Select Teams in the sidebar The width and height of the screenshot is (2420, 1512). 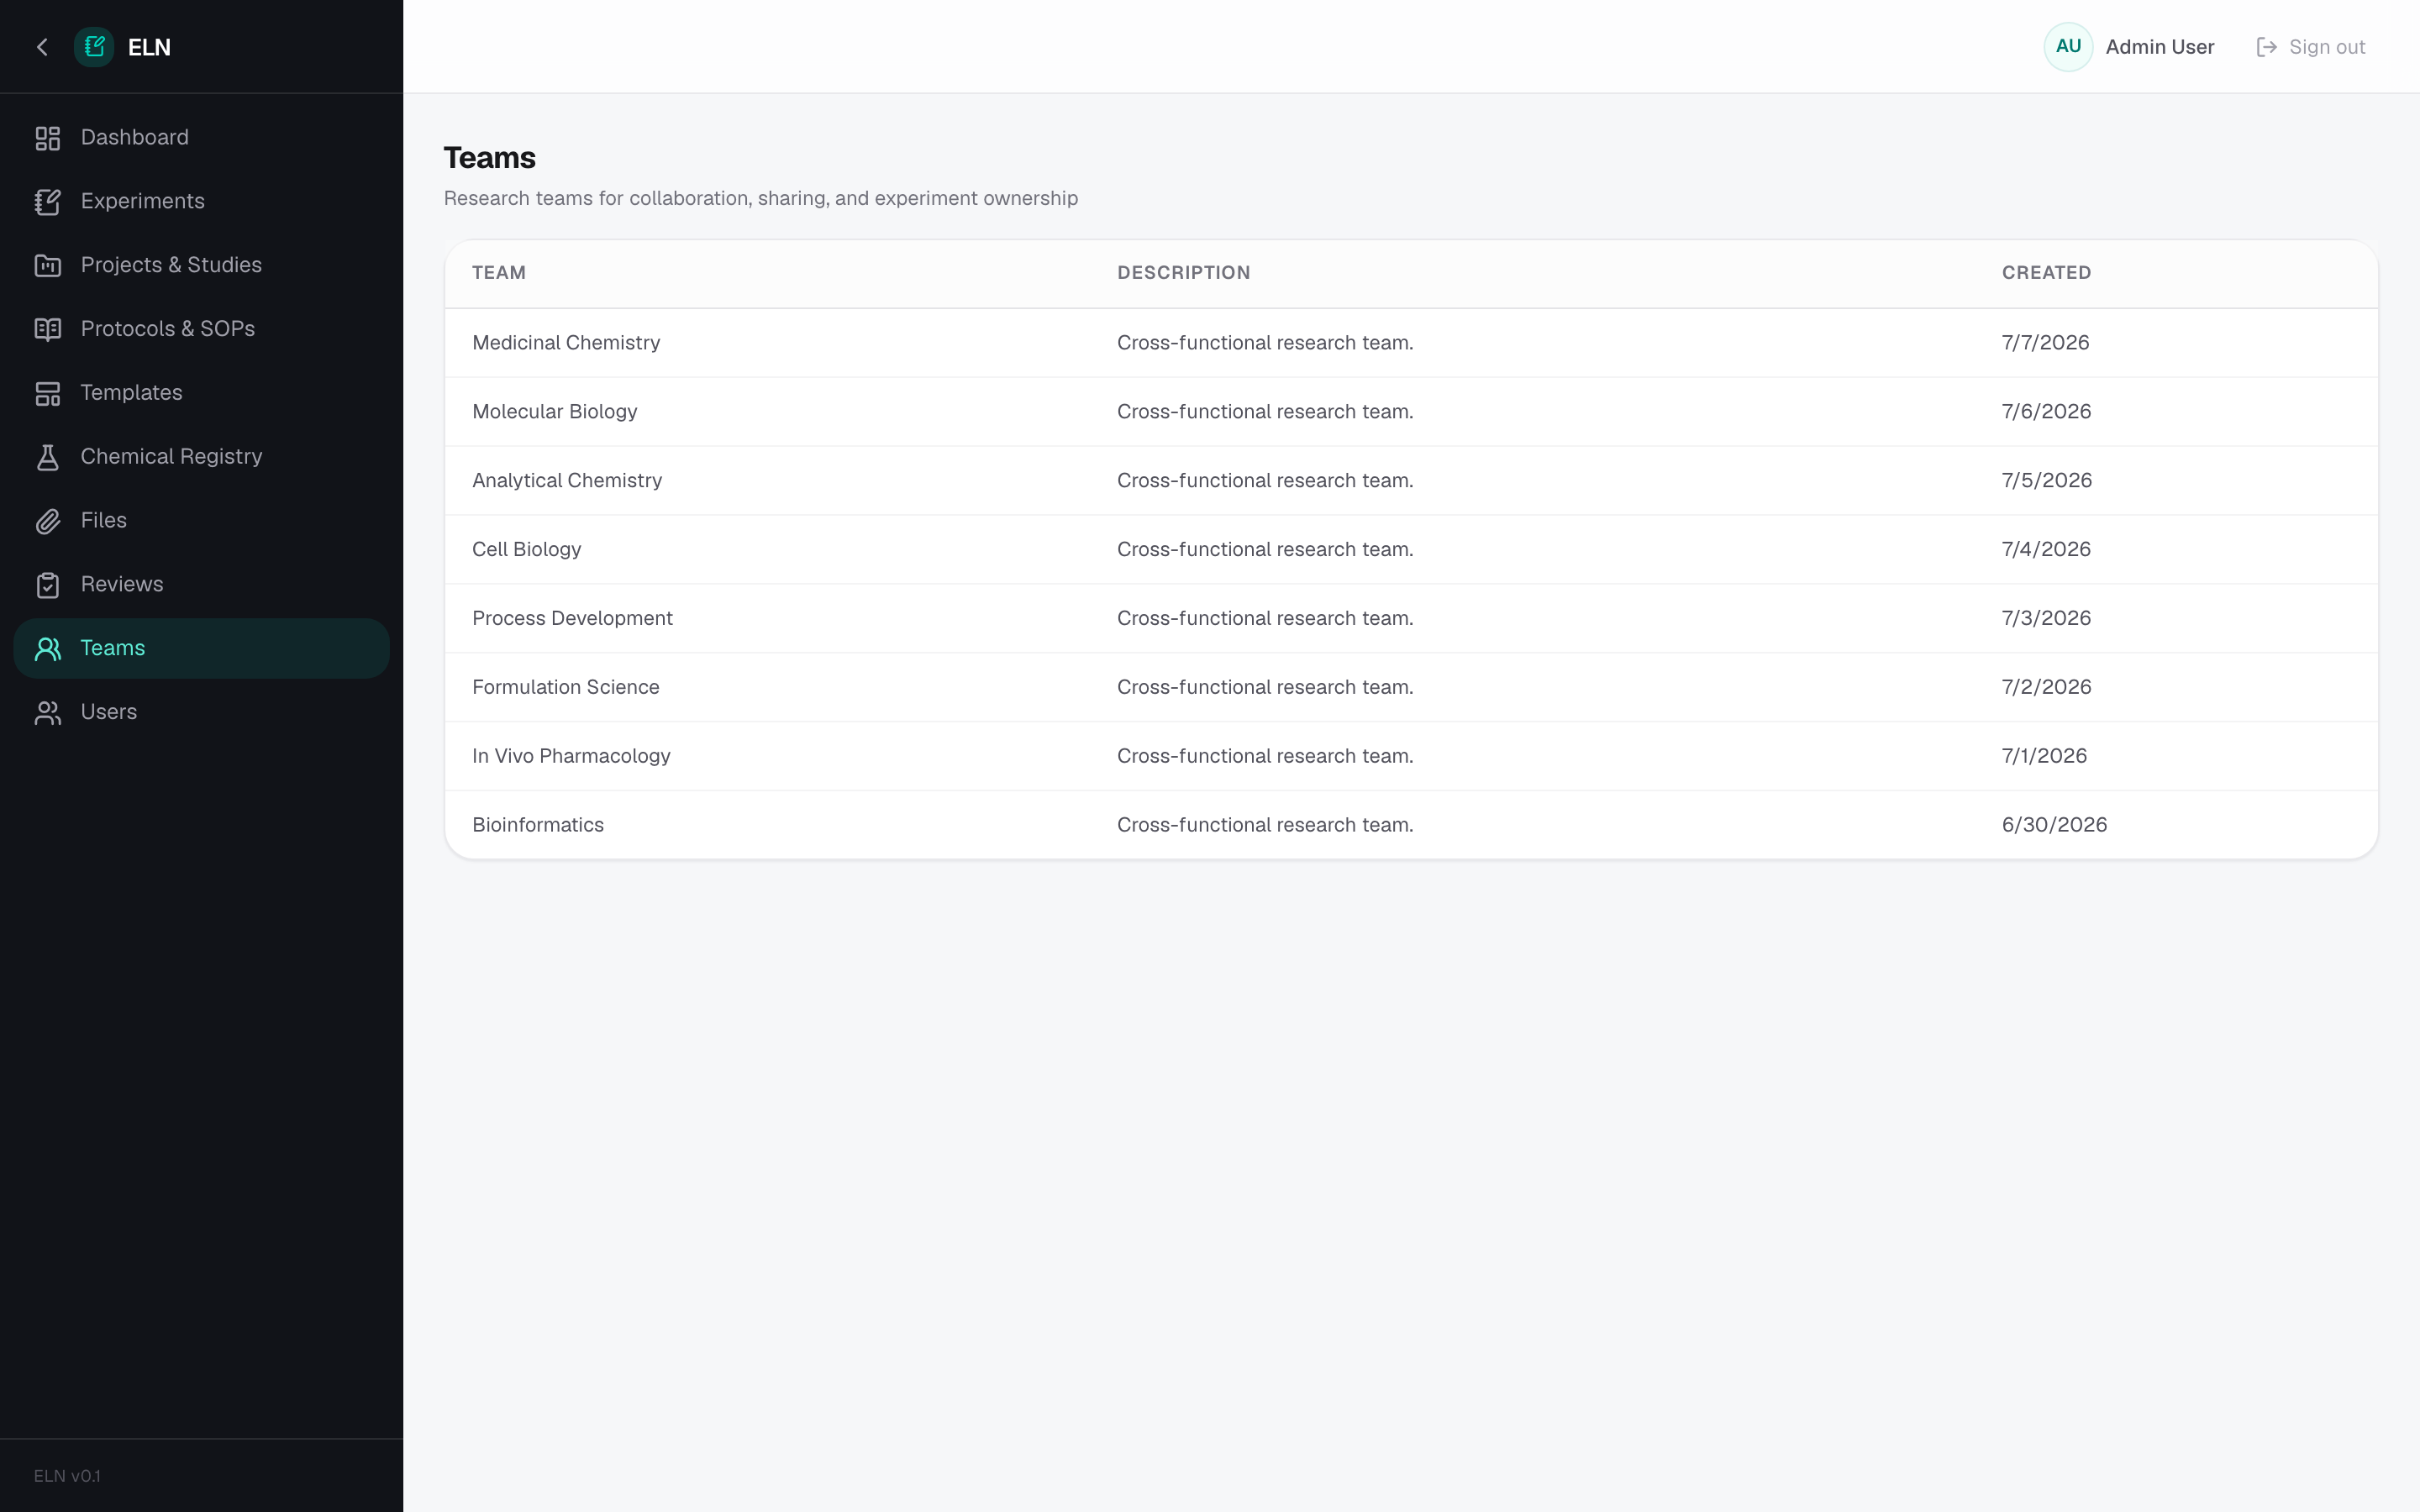[x=201, y=648]
